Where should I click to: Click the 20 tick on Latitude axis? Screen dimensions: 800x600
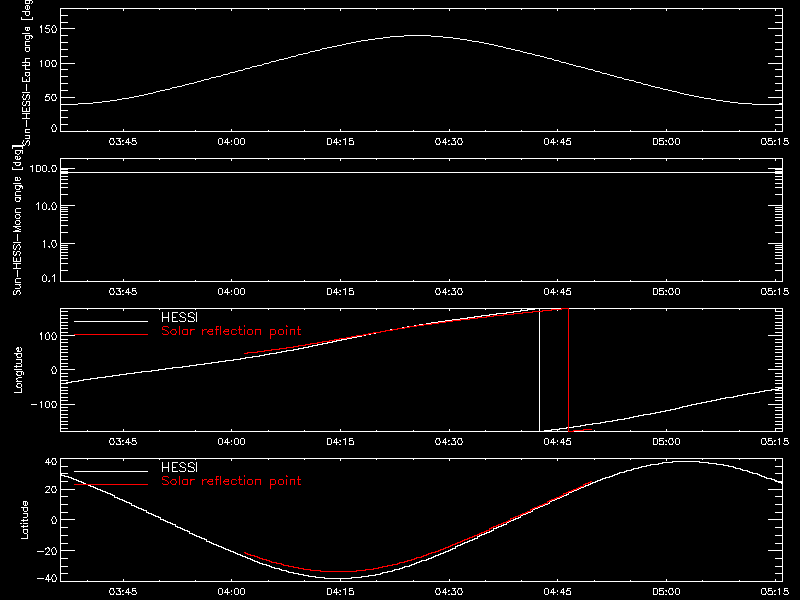tap(51, 490)
